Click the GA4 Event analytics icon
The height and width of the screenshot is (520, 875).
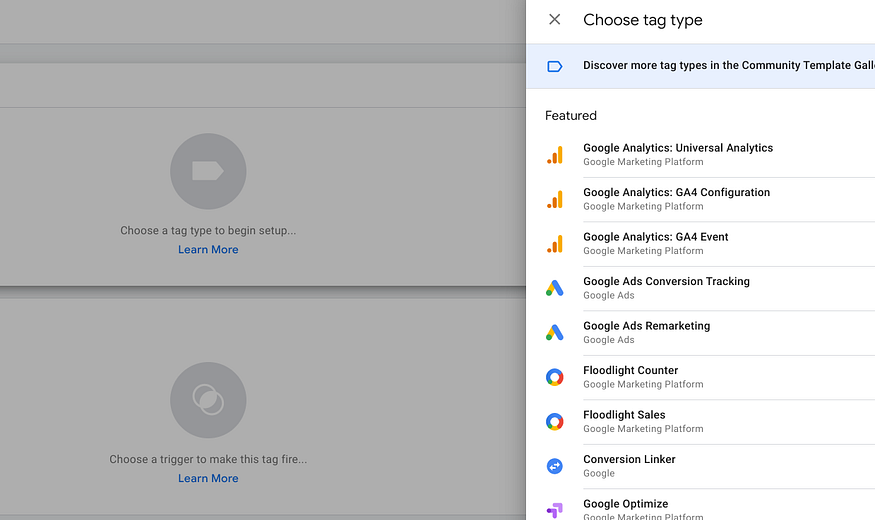coord(555,244)
